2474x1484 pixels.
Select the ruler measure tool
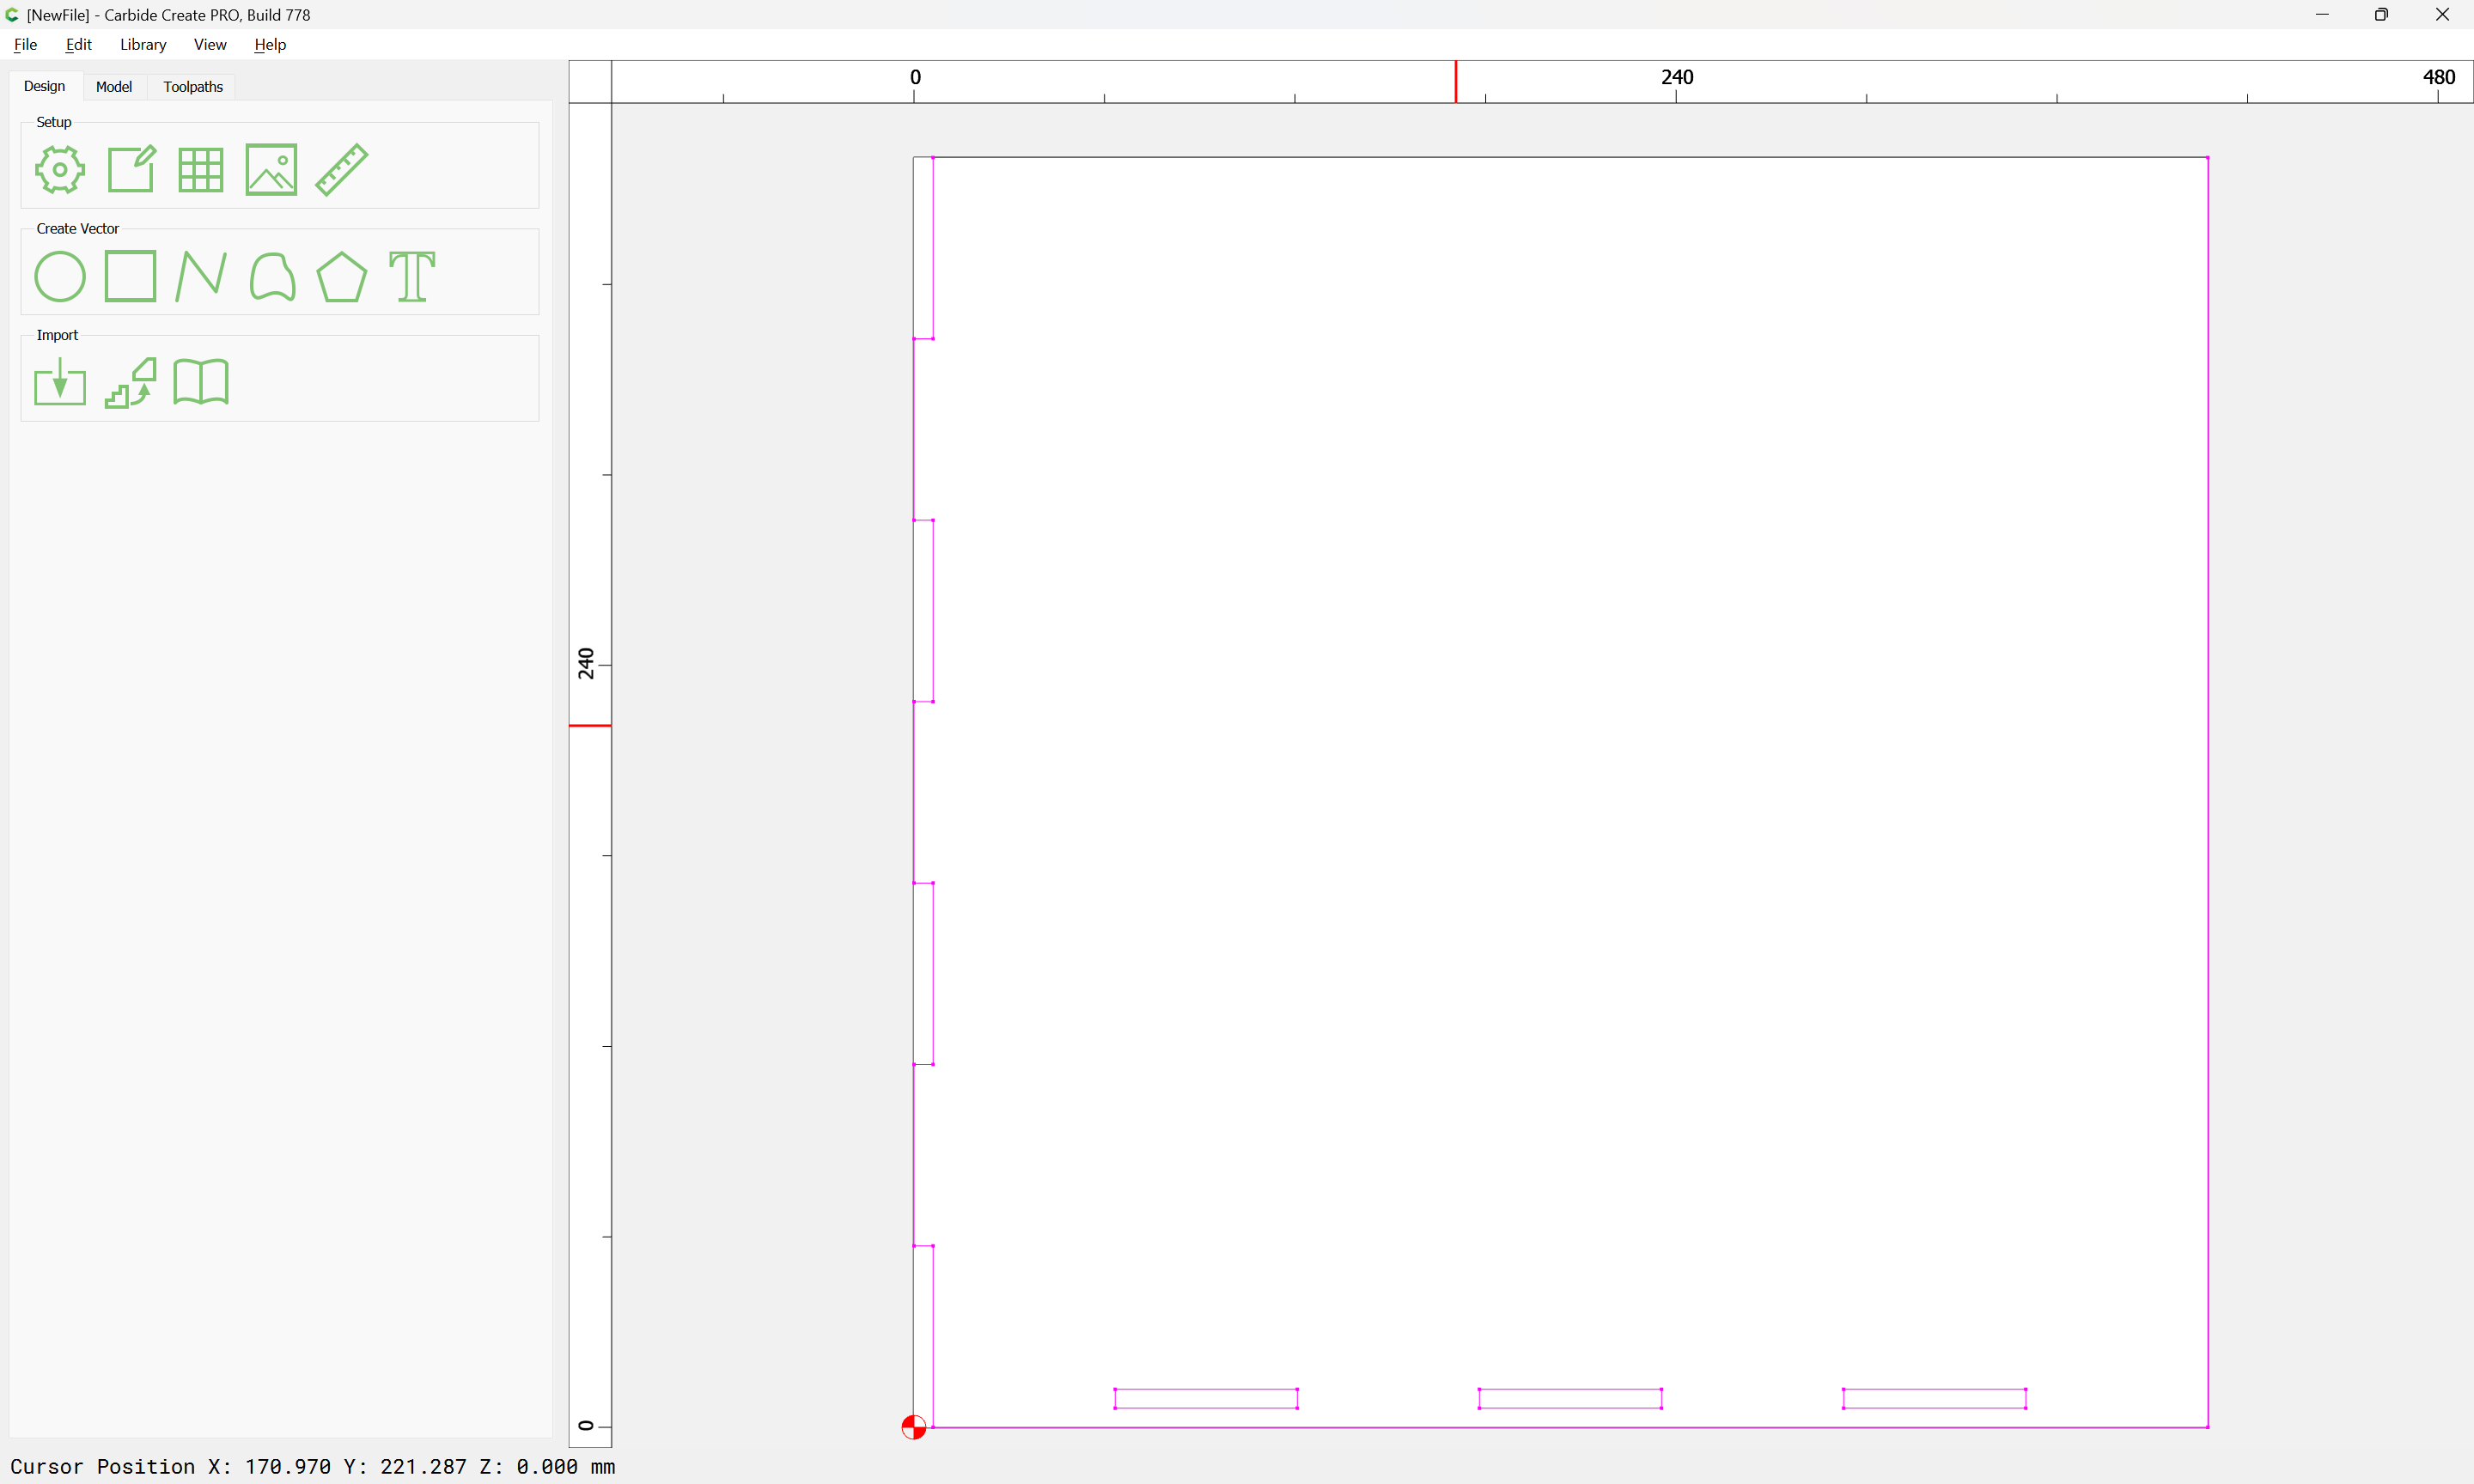tap(342, 169)
